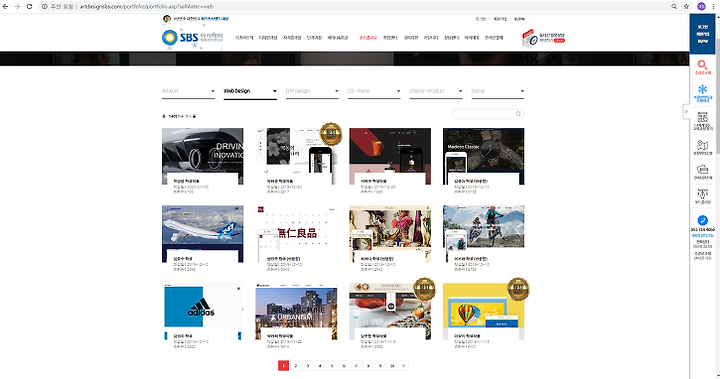This screenshot has width=720, height=379.
Task: Click the browser forward arrow
Action: click(x=17, y=6)
